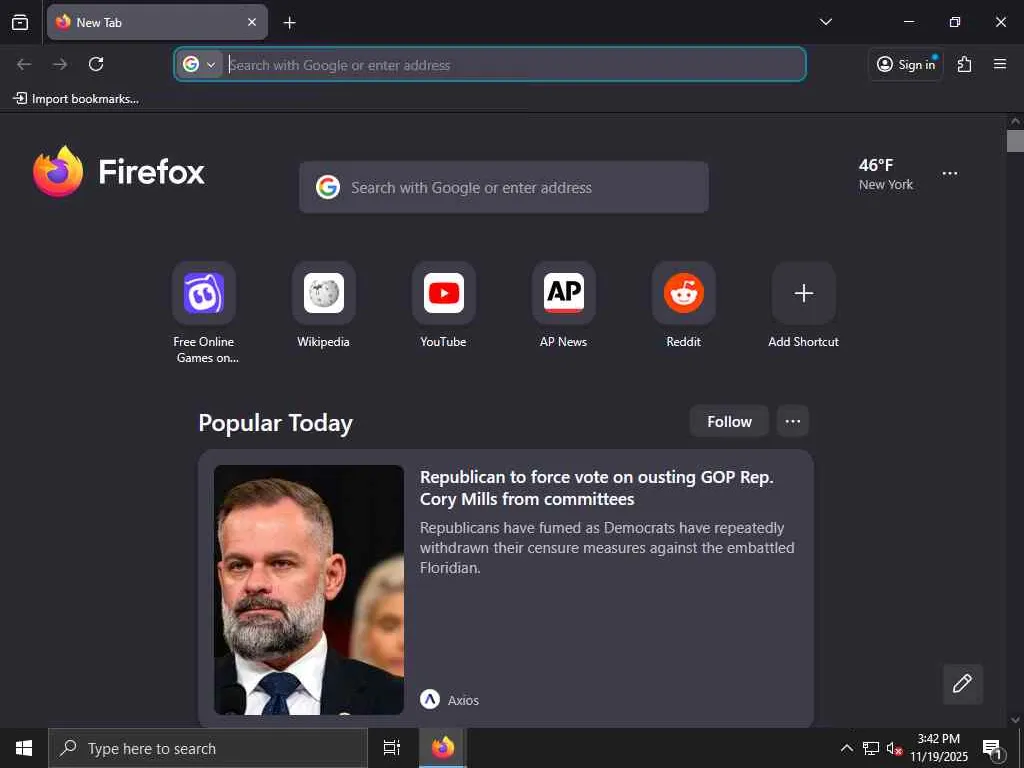Focus the new tab page Google search box
Screen dimensions: 1024x768
tap(504, 187)
